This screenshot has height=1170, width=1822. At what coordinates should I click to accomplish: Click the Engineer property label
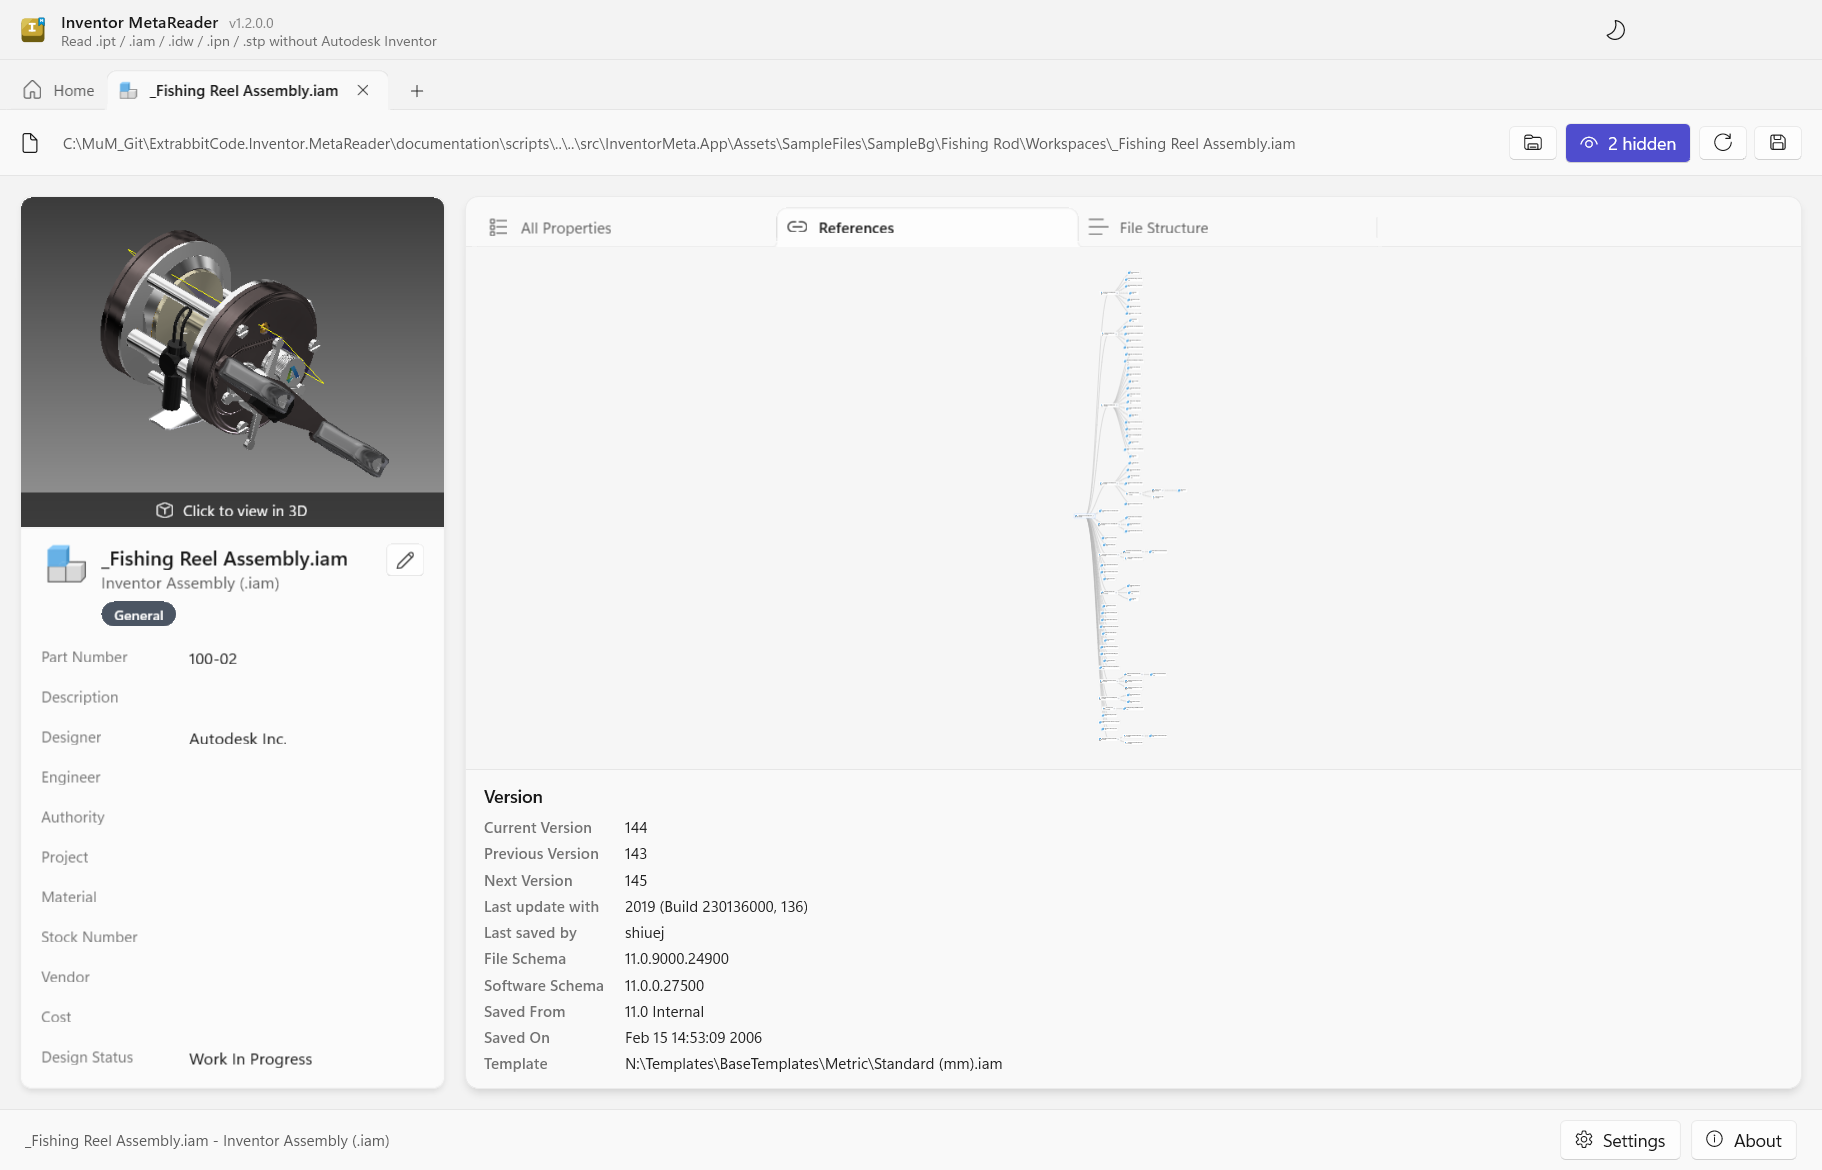71,777
